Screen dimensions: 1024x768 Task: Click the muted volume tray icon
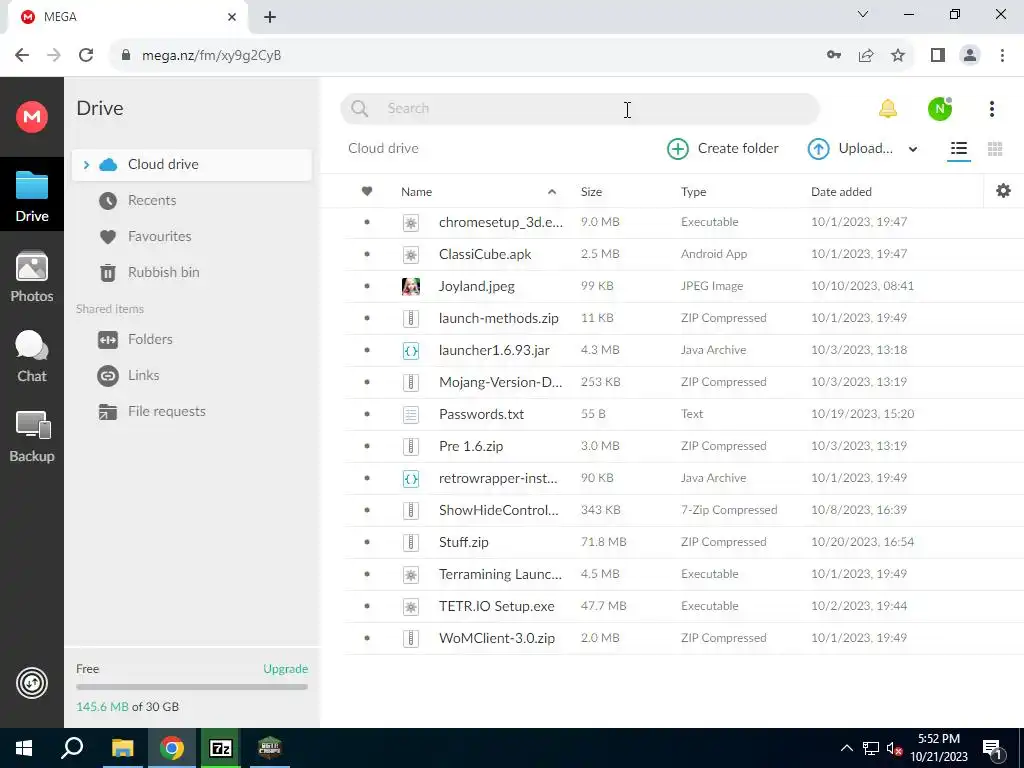(x=892, y=748)
